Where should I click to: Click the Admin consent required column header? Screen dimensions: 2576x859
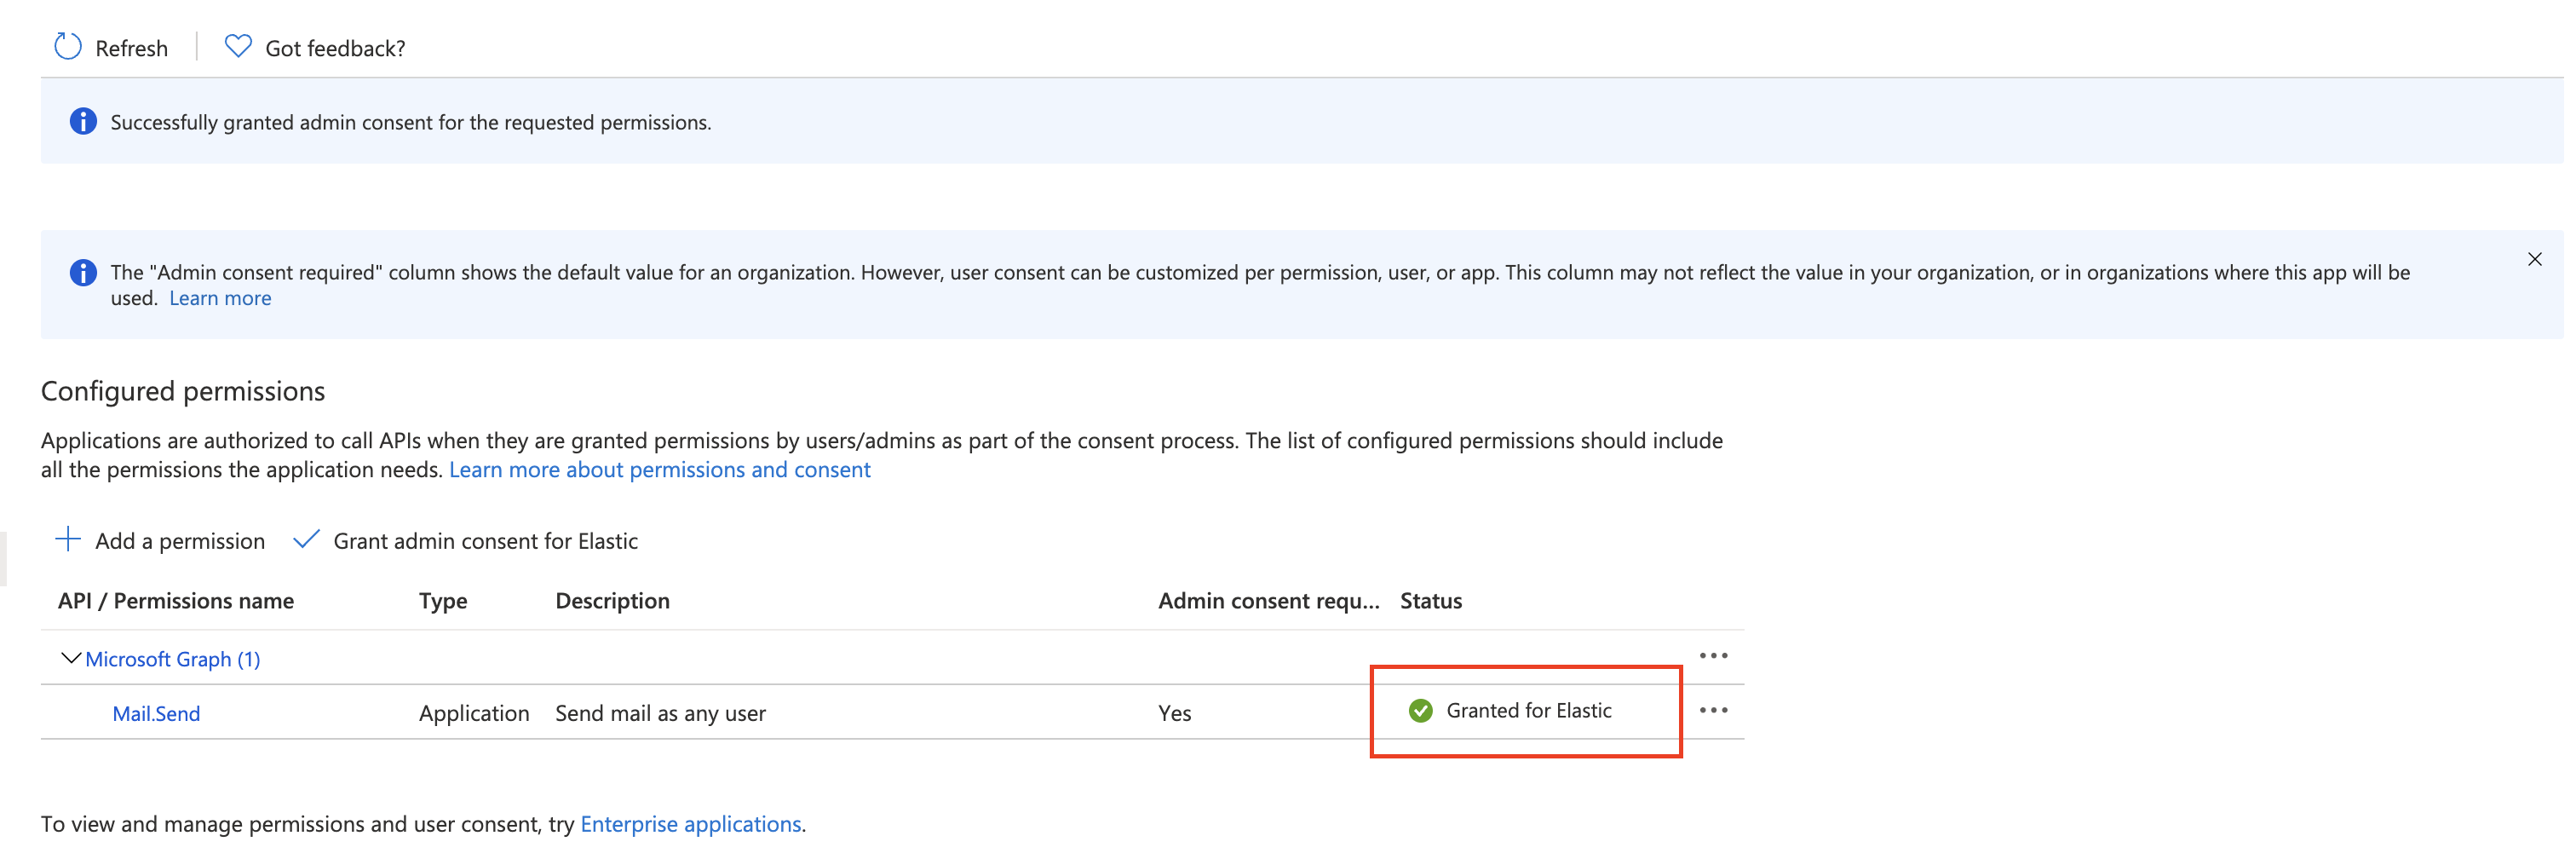point(1267,600)
